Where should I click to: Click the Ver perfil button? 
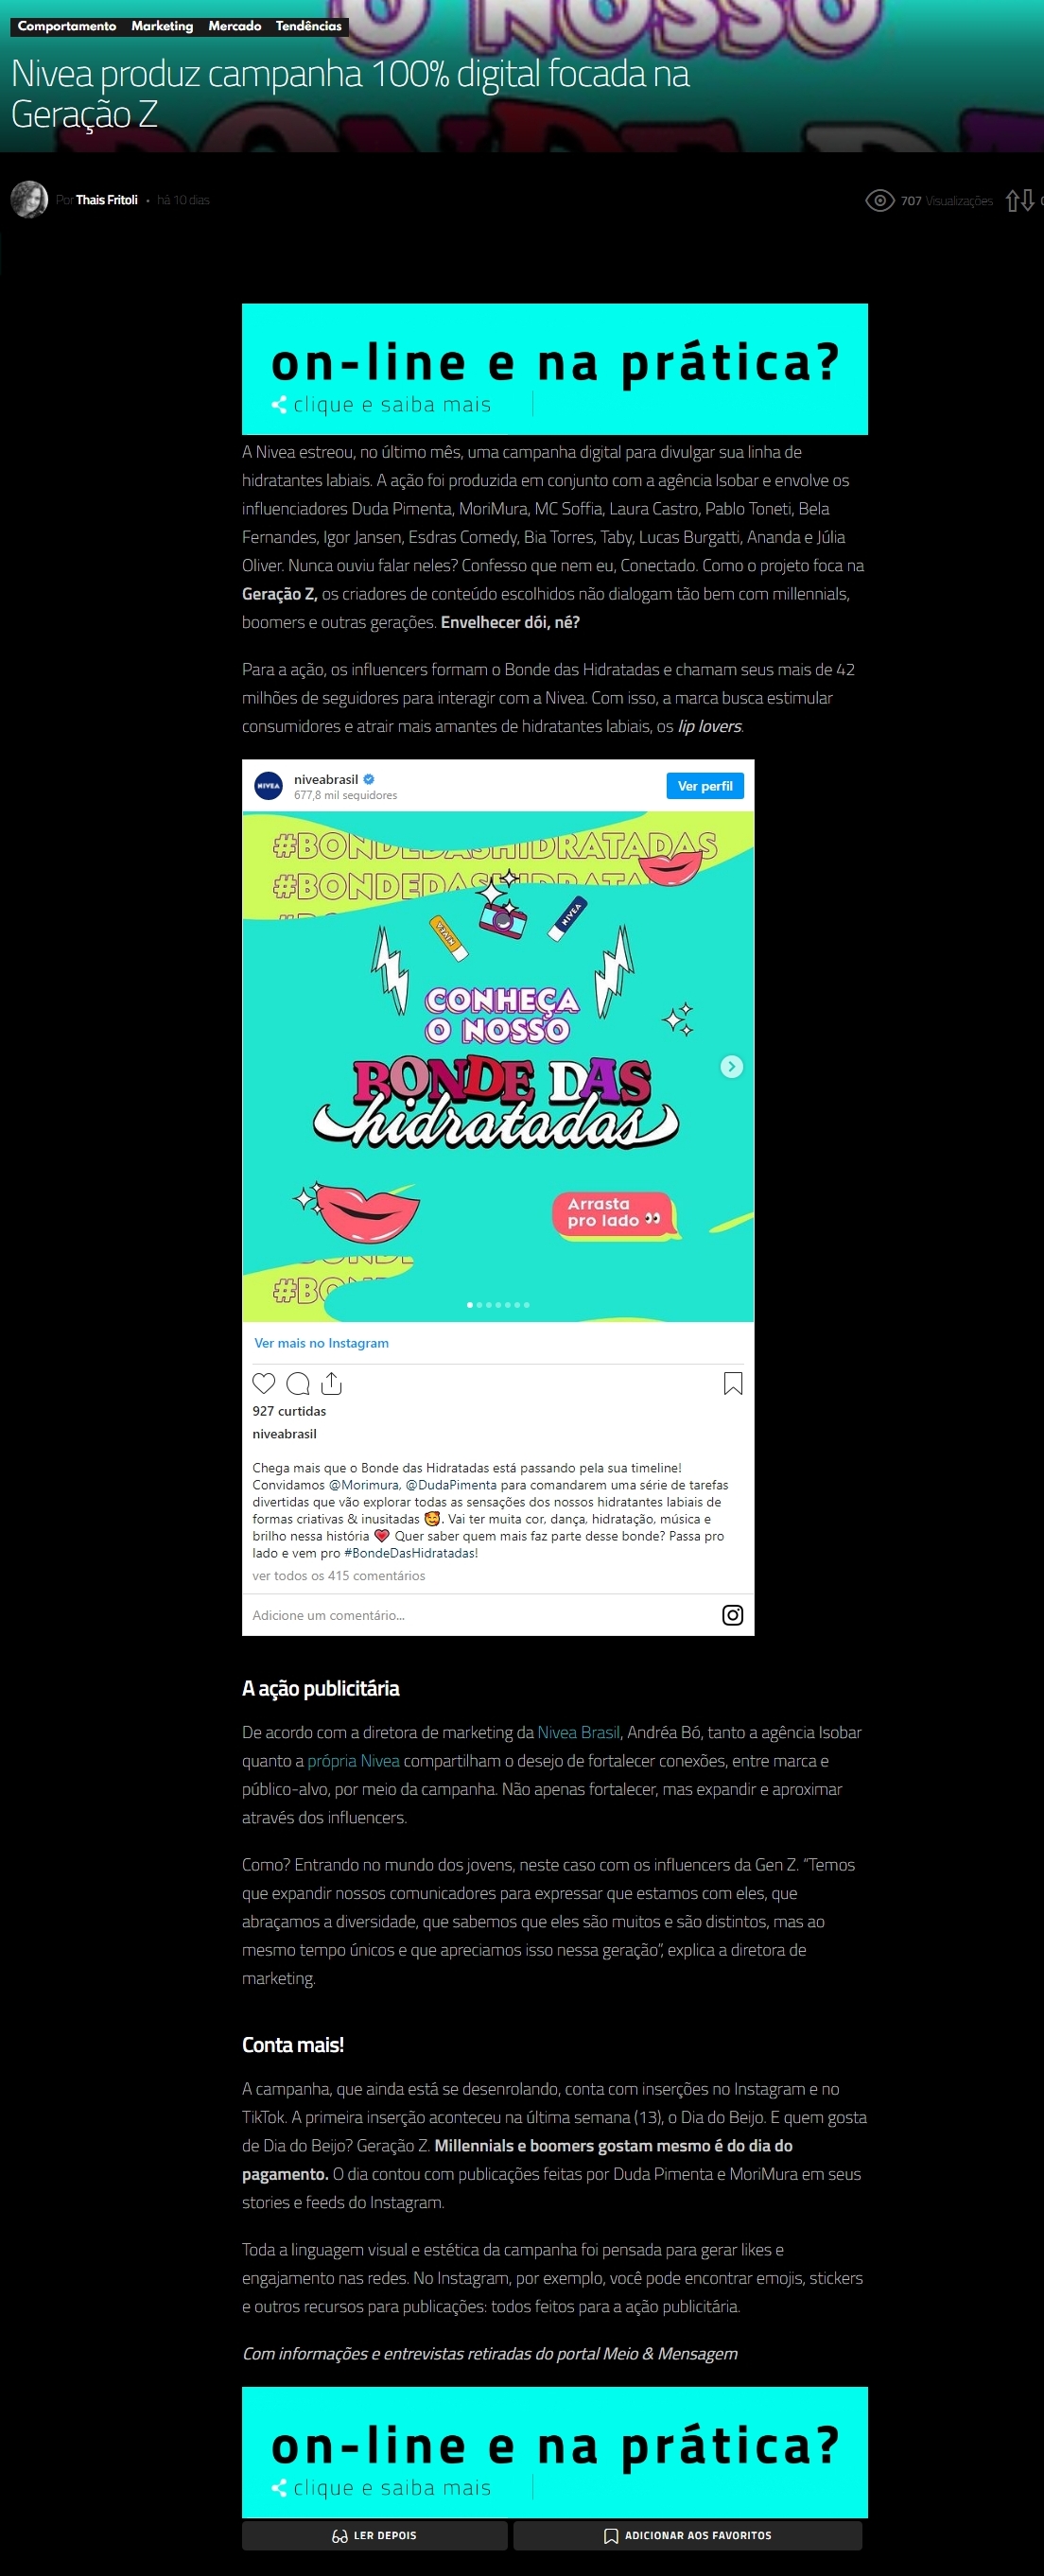(x=705, y=786)
